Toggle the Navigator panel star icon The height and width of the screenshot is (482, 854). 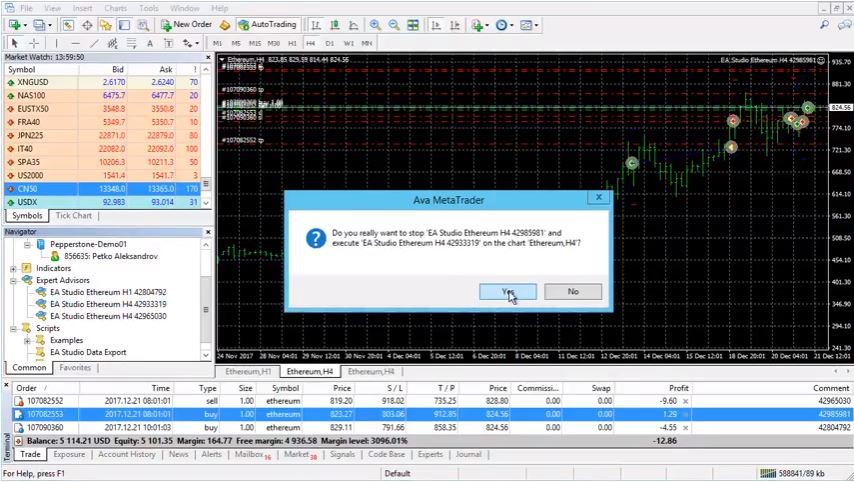[106, 25]
